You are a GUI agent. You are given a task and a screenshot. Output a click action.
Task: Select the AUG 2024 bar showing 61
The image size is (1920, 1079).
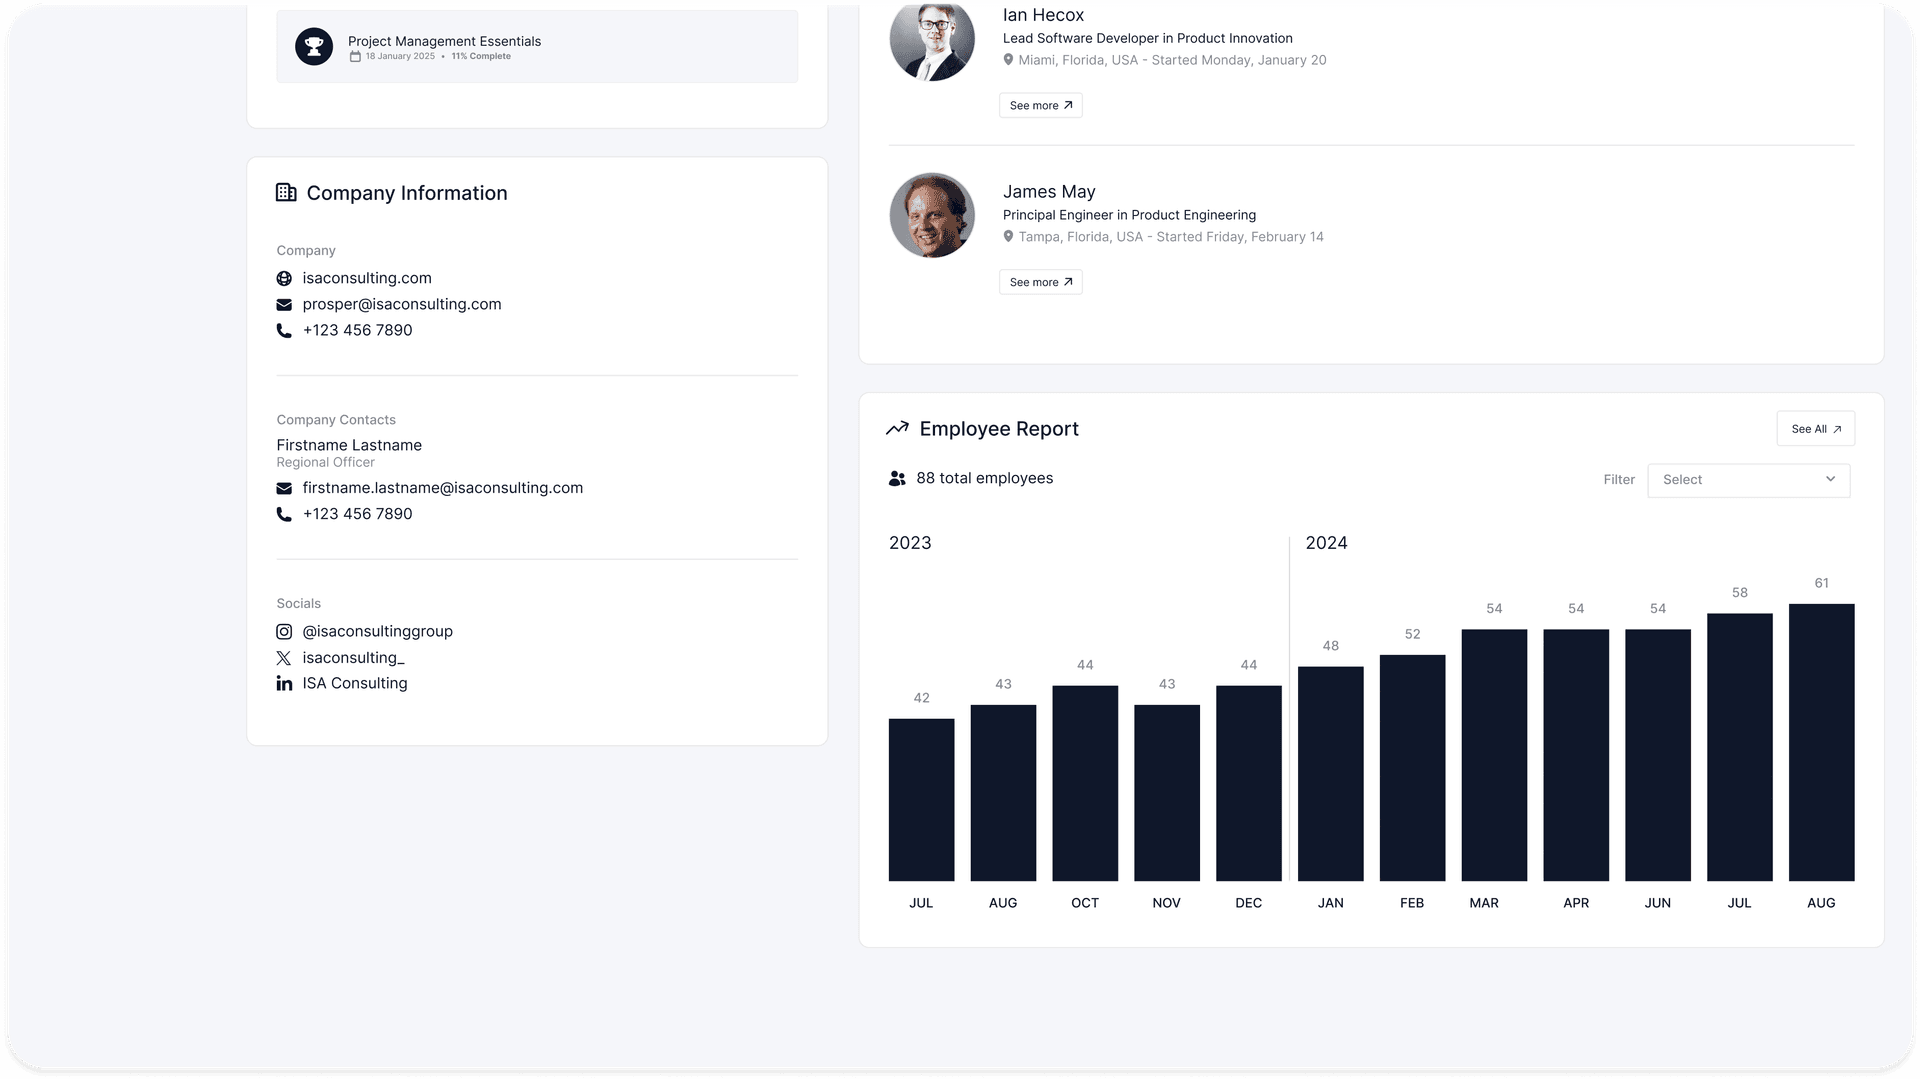pyautogui.click(x=1821, y=740)
